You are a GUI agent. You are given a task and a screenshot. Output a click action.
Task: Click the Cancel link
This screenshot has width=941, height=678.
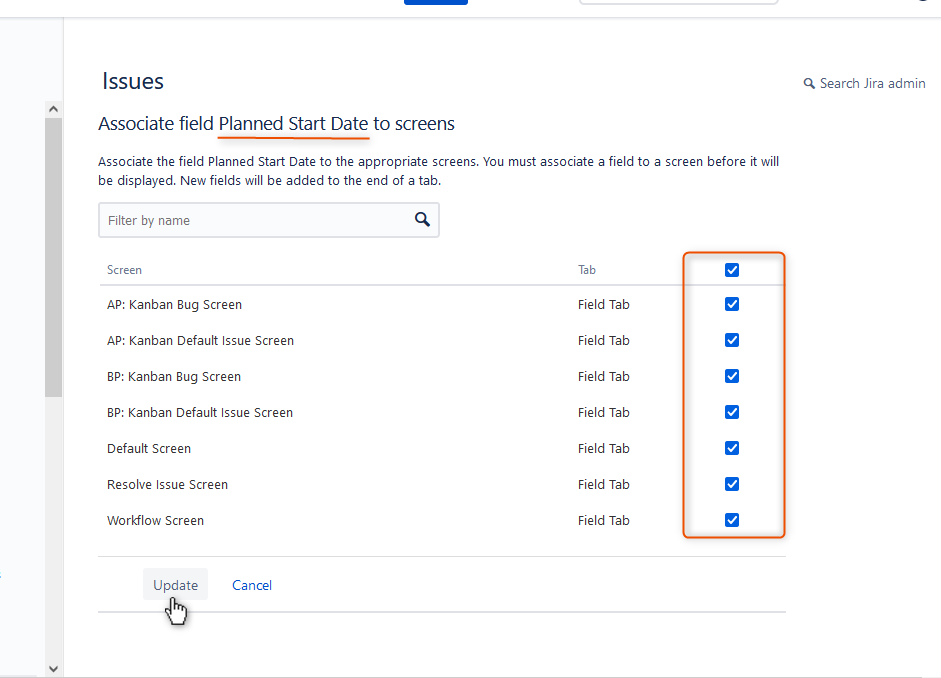pyautogui.click(x=251, y=585)
